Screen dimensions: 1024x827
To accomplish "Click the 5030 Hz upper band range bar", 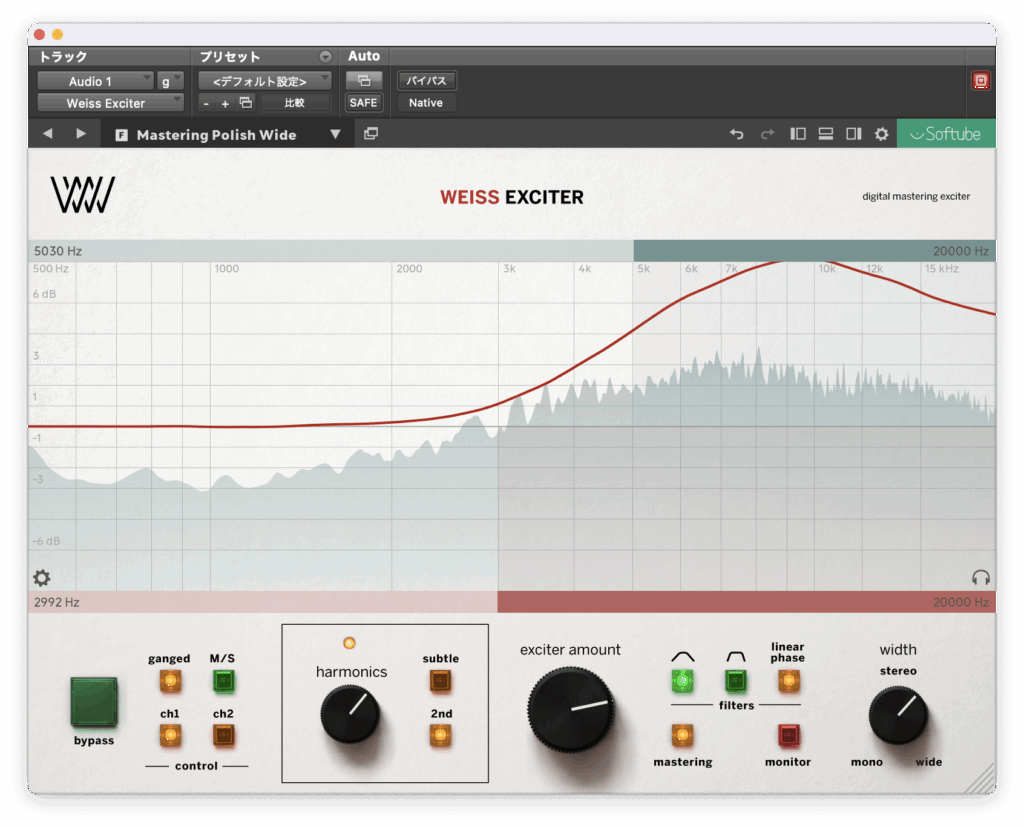I will [511, 251].
